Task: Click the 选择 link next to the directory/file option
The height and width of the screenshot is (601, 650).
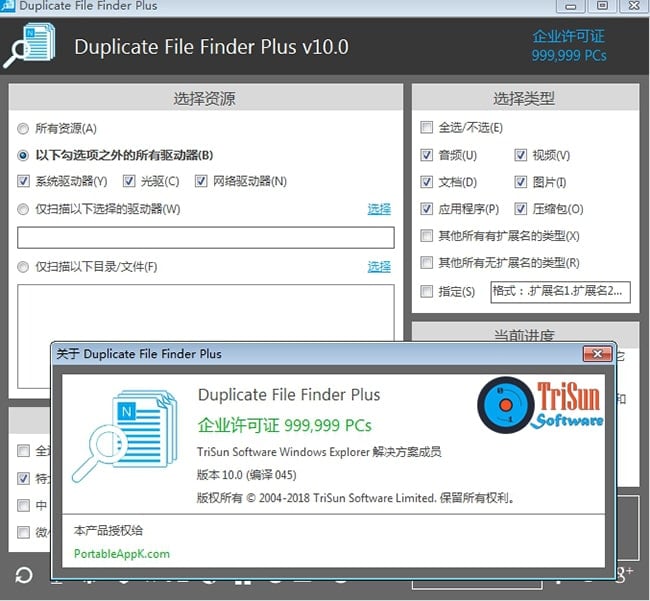Action: (x=379, y=267)
